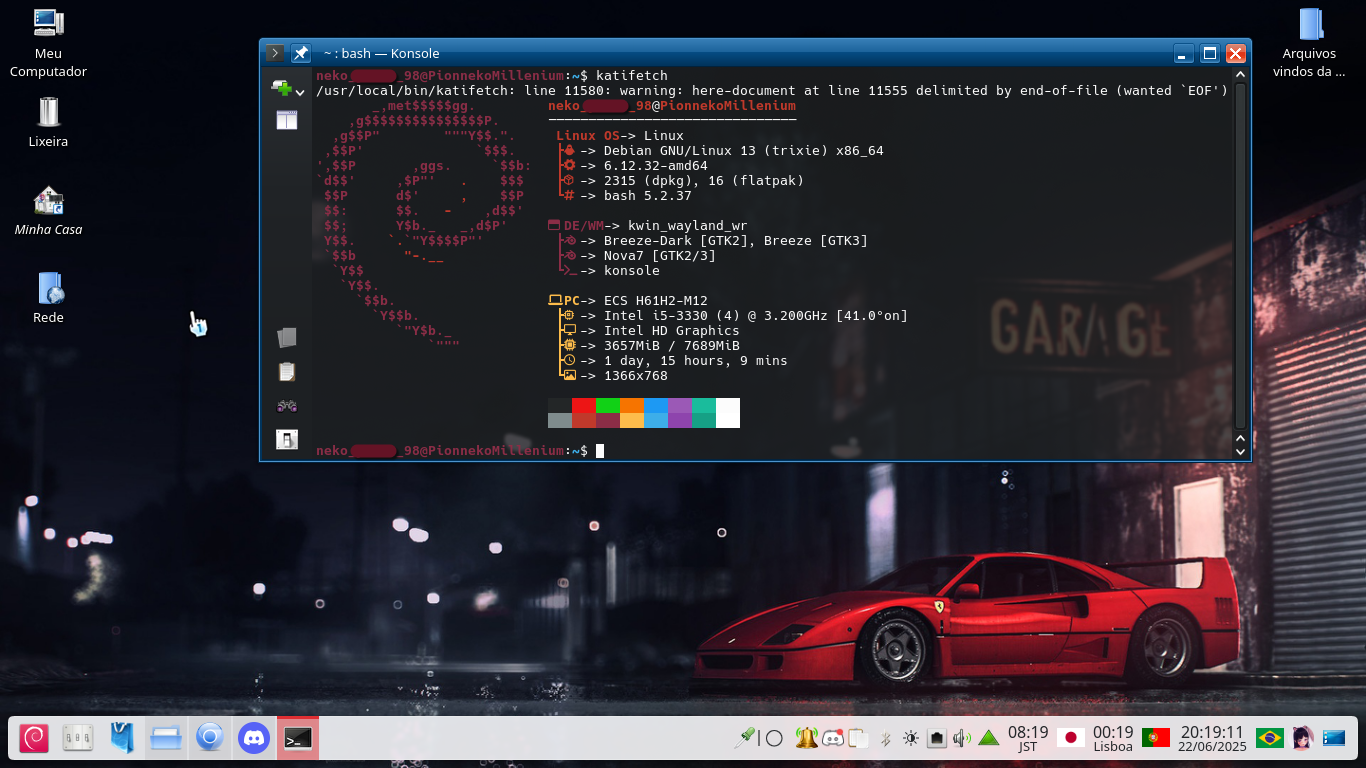
Task: Click the show desktop icon at panel end
Action: point(1334,738)
